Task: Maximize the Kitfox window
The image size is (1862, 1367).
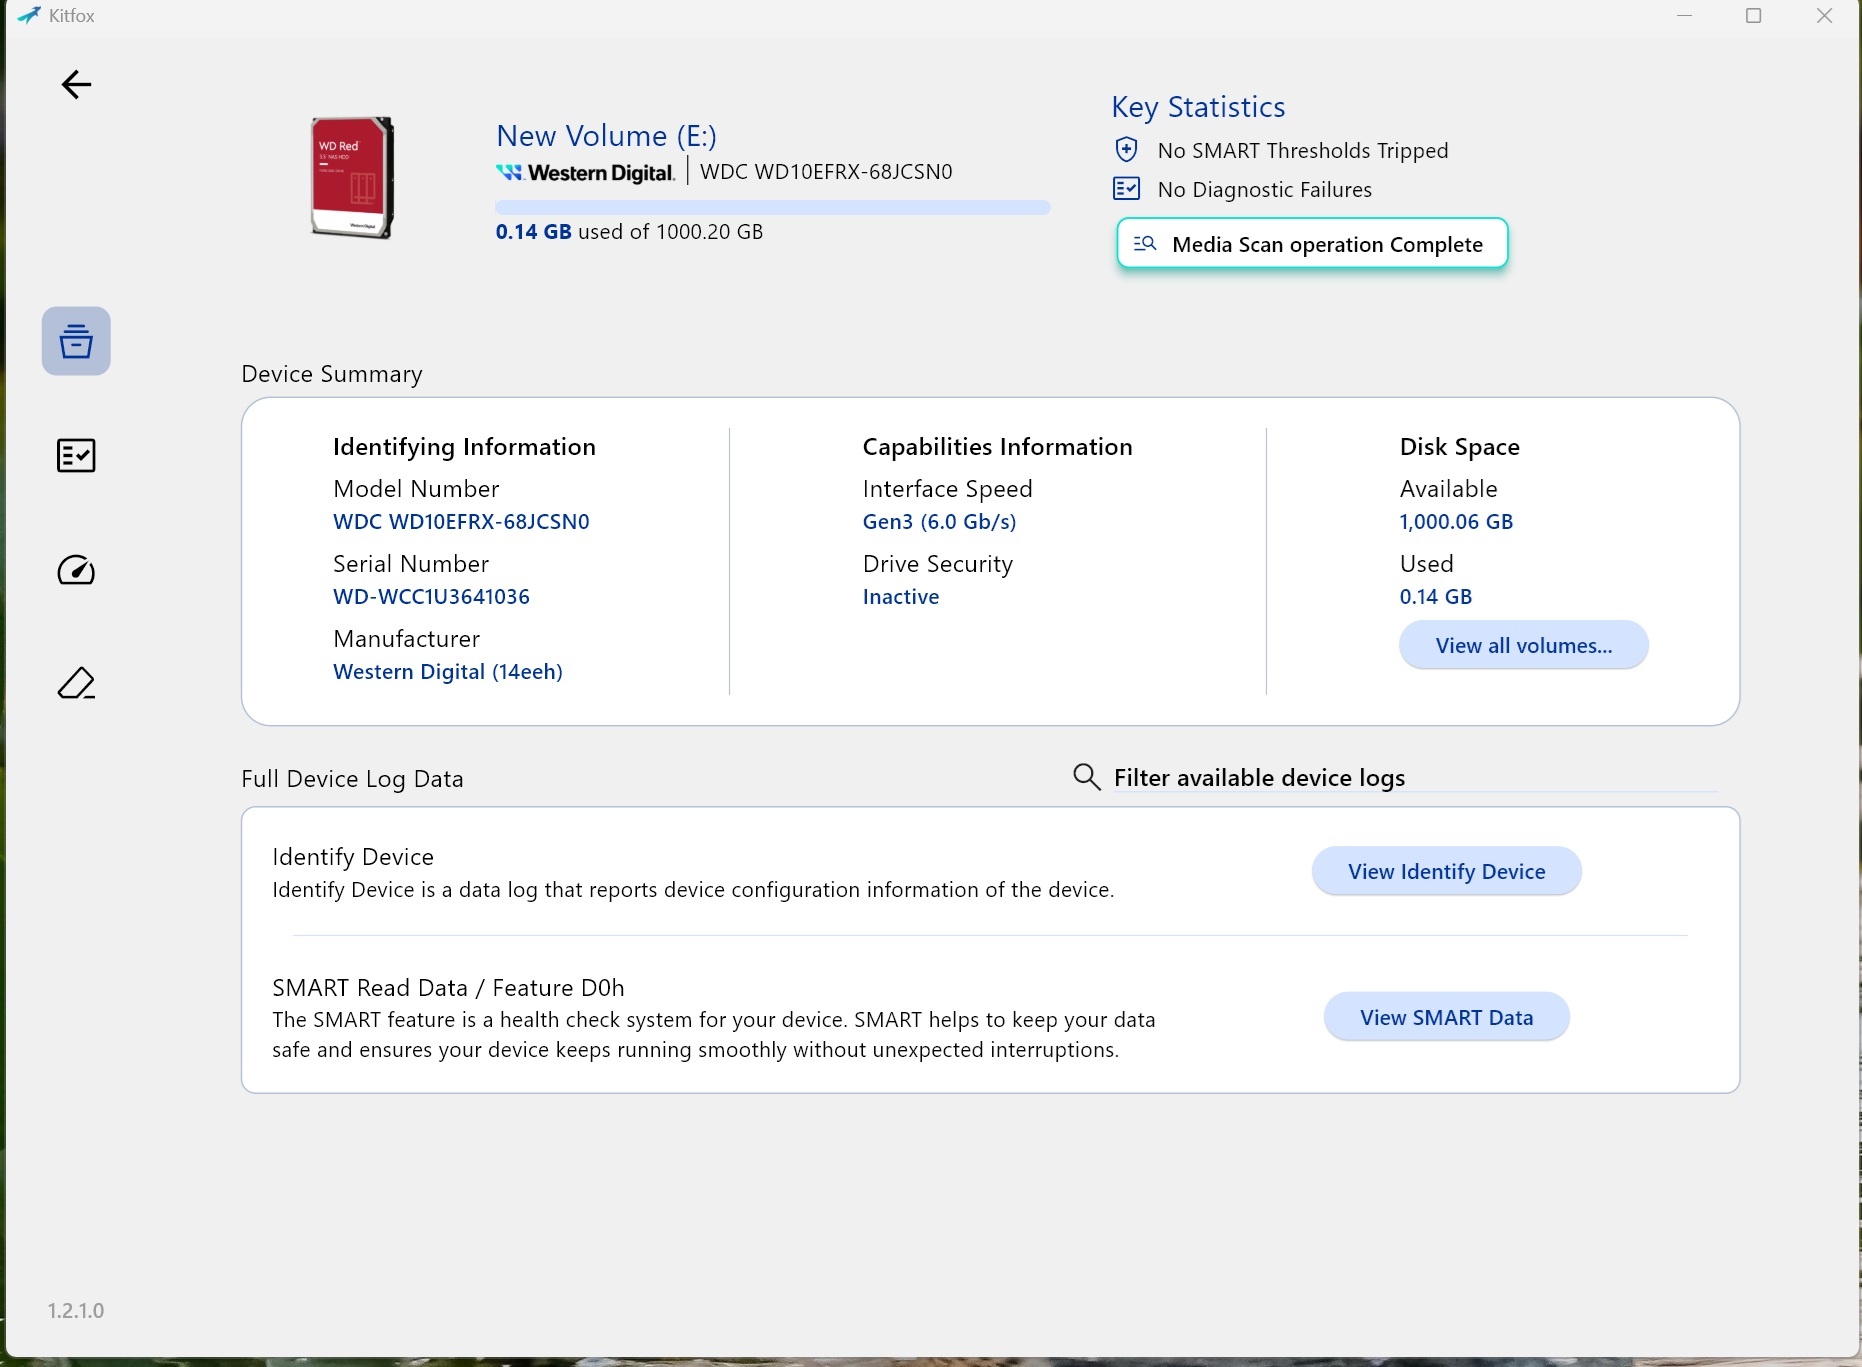Action: 1754,16
